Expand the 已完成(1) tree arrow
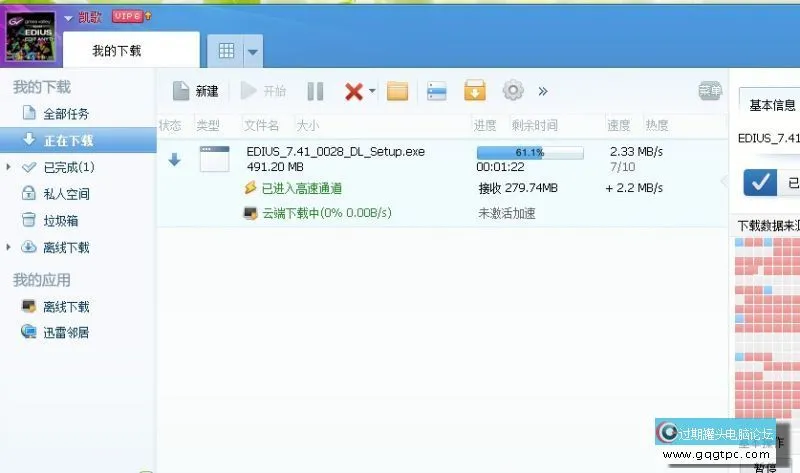This screenshot has width=800, height=473. click(x=8, y=166)
